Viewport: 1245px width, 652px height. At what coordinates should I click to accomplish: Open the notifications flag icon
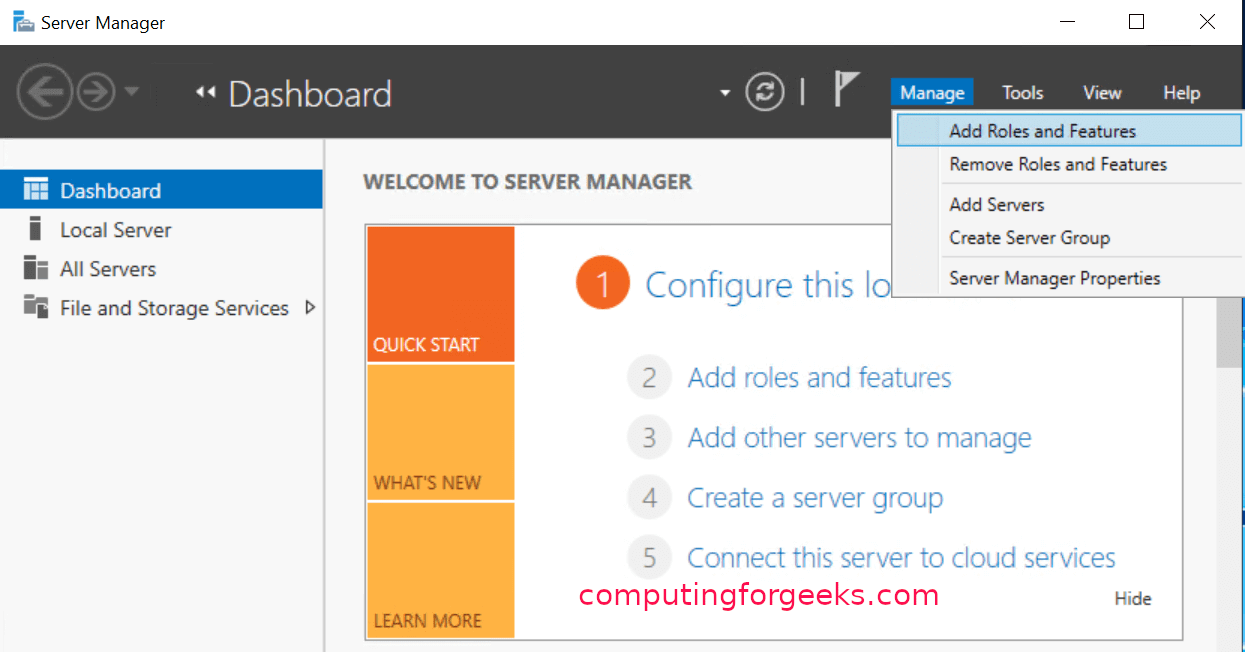[x=846, y=90]
